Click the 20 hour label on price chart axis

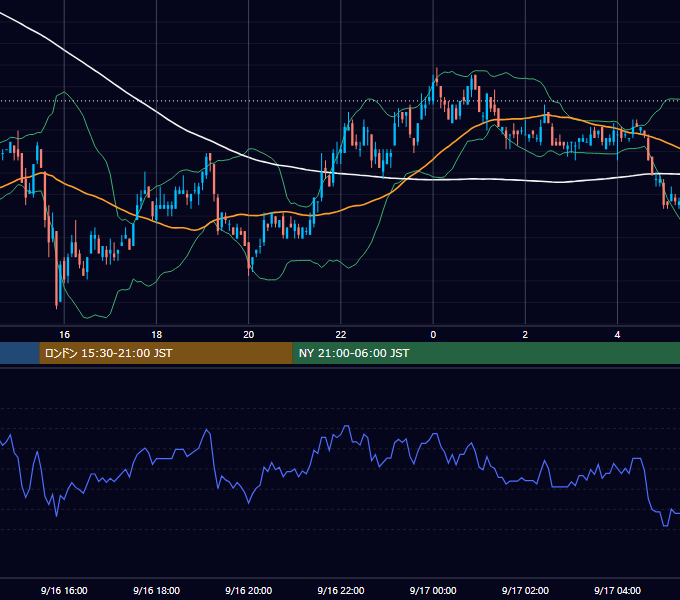click(248, 335)
